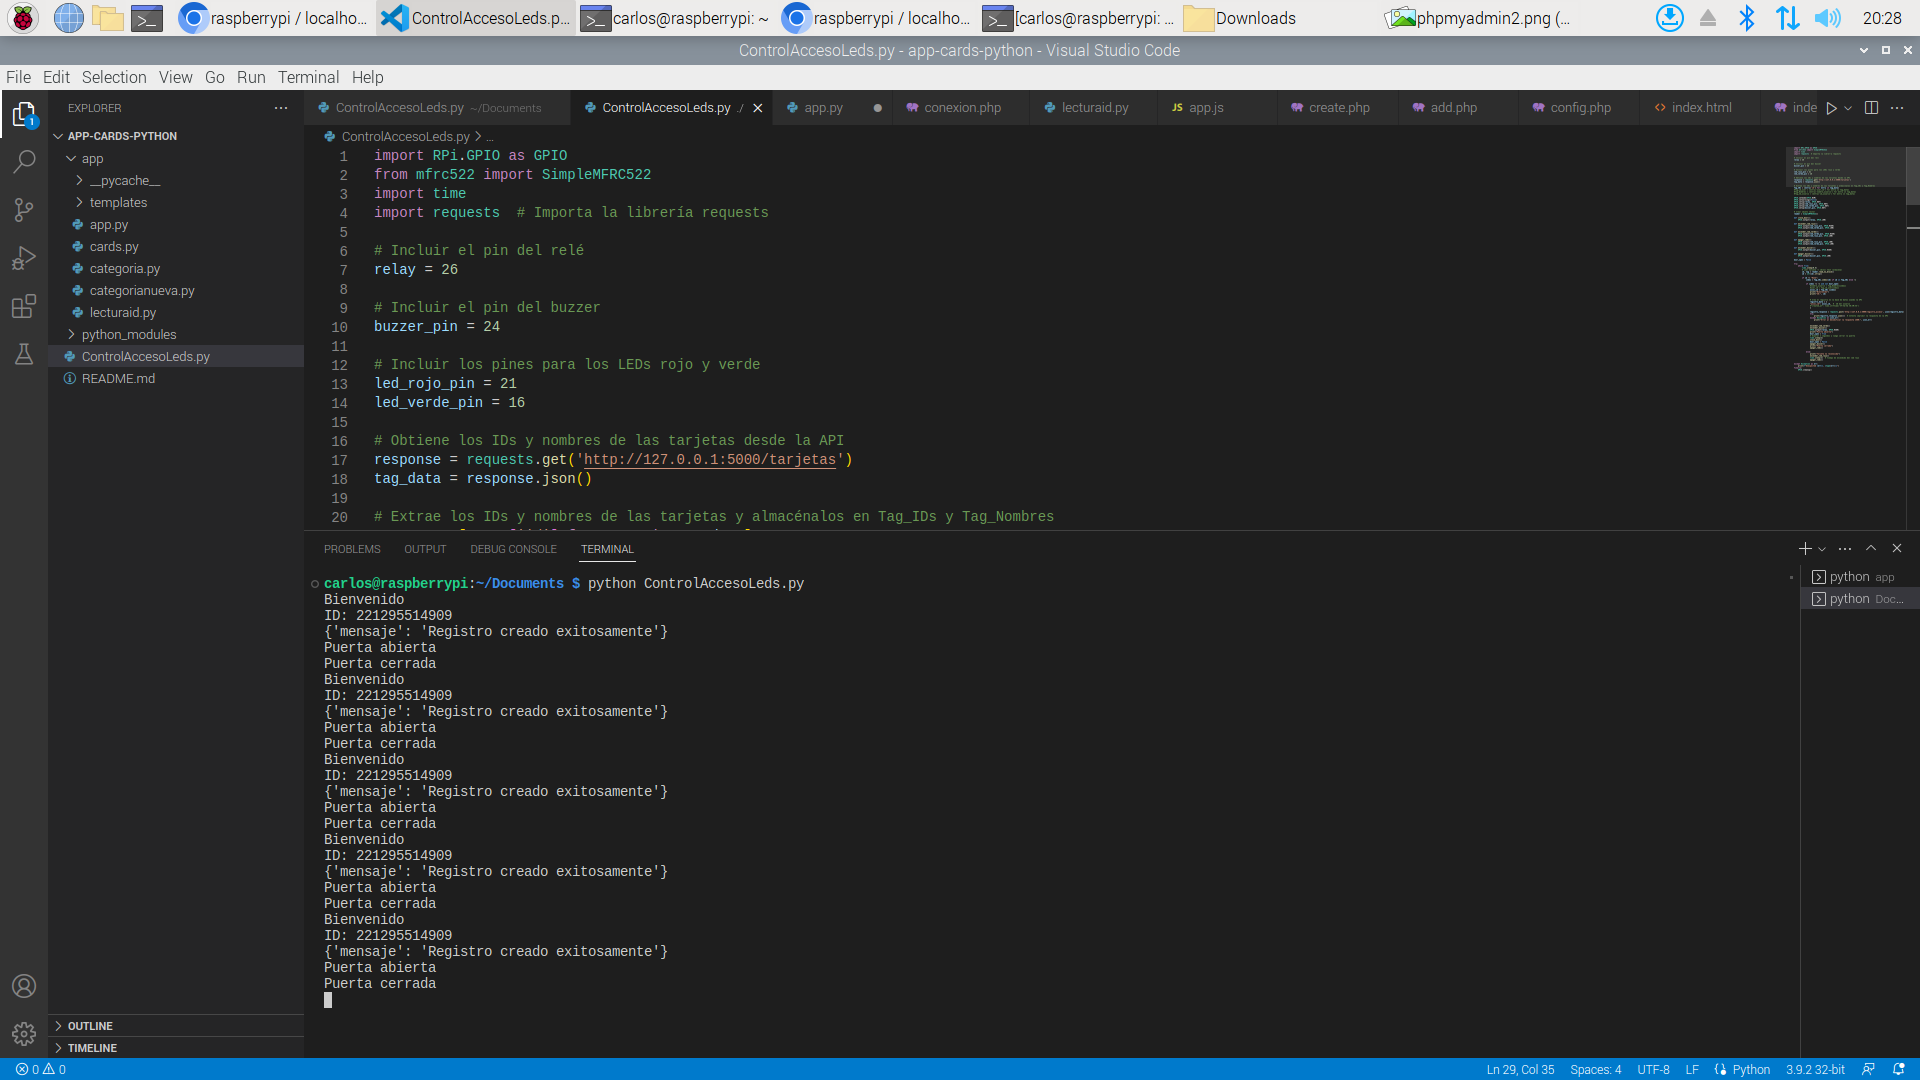
Task: Open Source Control view
Action: [x=24, y=210]
